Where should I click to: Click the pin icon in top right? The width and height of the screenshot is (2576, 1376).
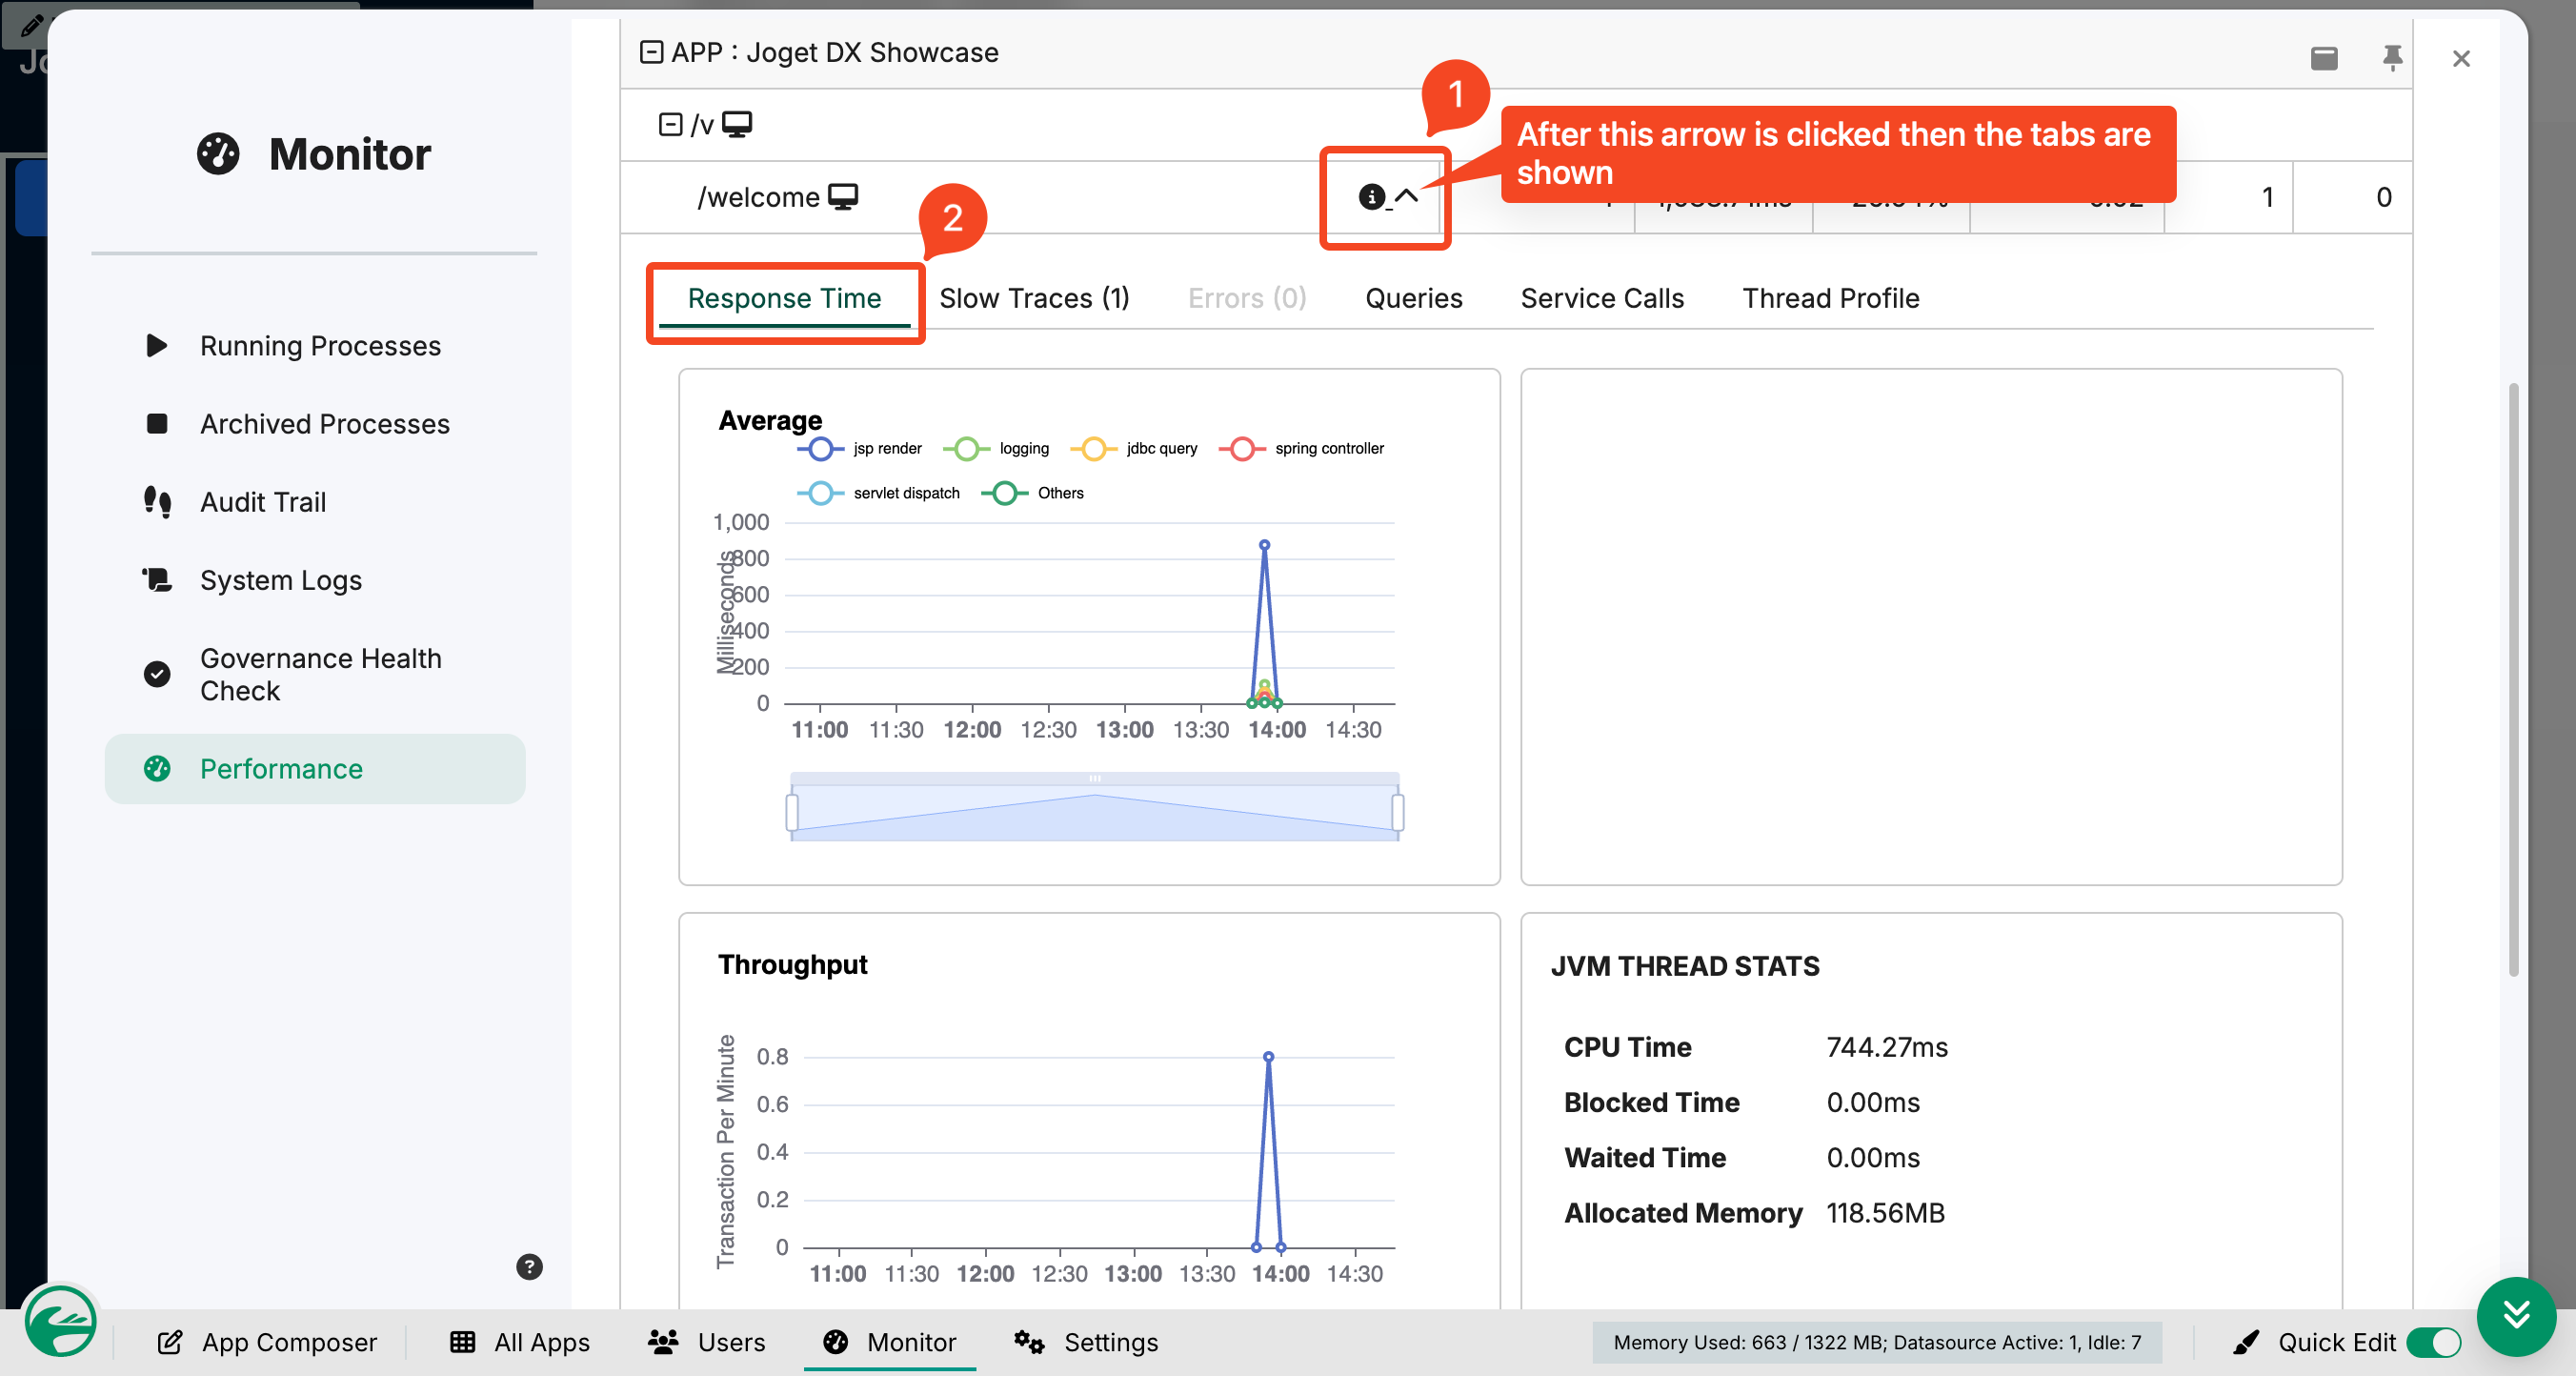click(x=2392, y=58)
